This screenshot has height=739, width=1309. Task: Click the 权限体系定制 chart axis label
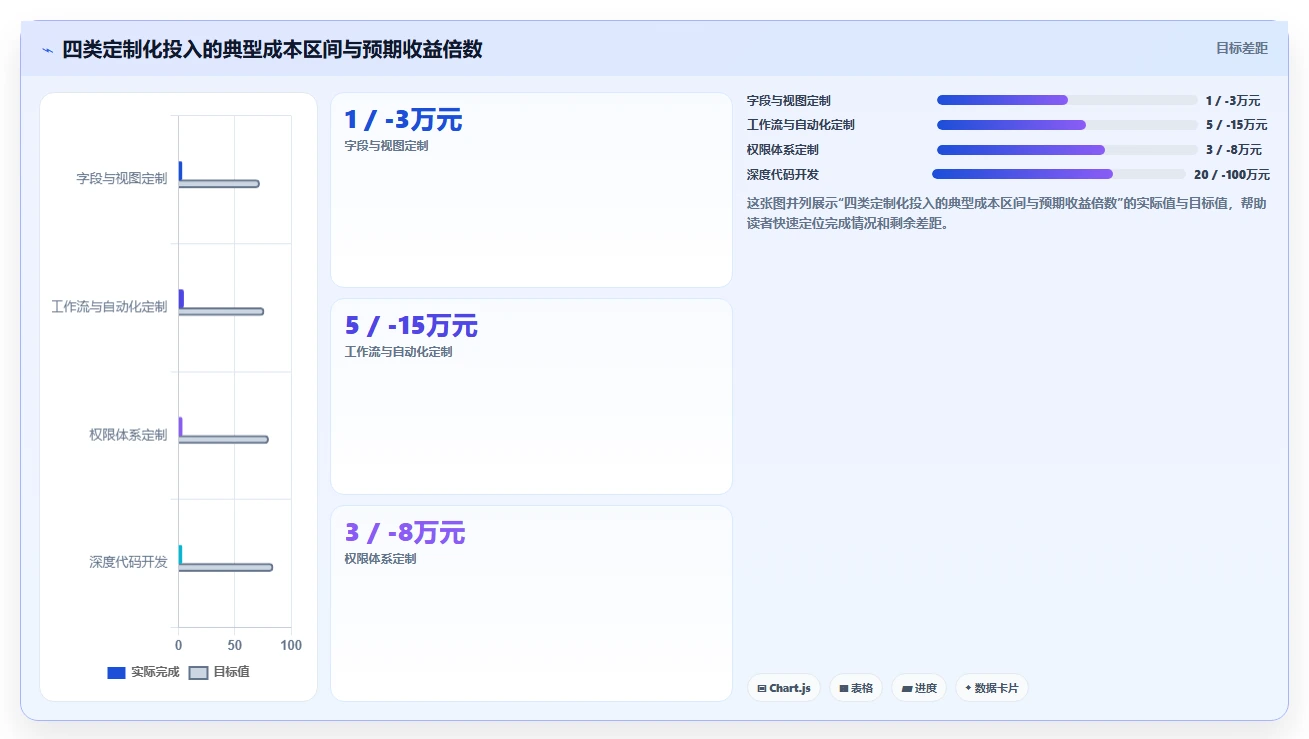click(128, 435)
